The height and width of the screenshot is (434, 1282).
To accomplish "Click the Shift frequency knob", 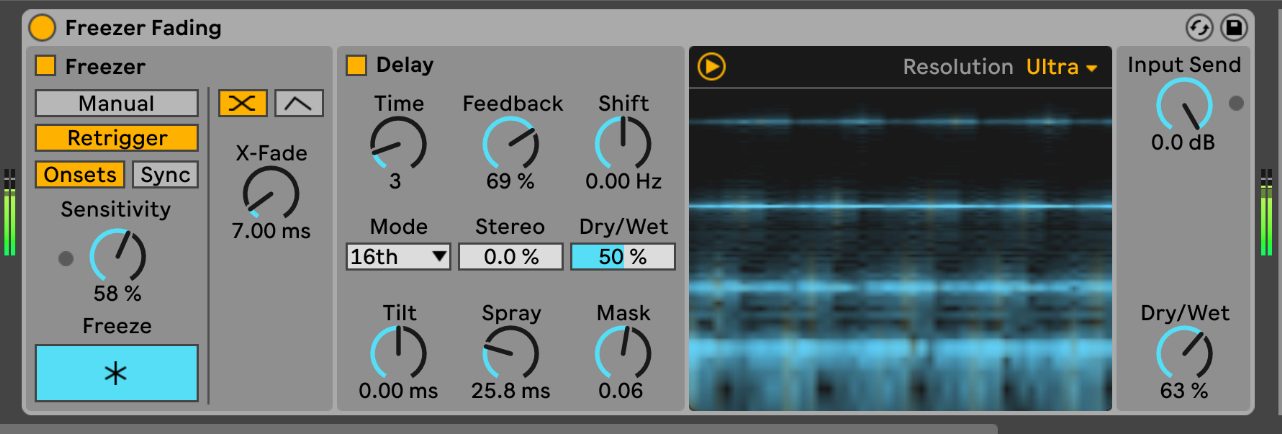I will click(623, 143).
